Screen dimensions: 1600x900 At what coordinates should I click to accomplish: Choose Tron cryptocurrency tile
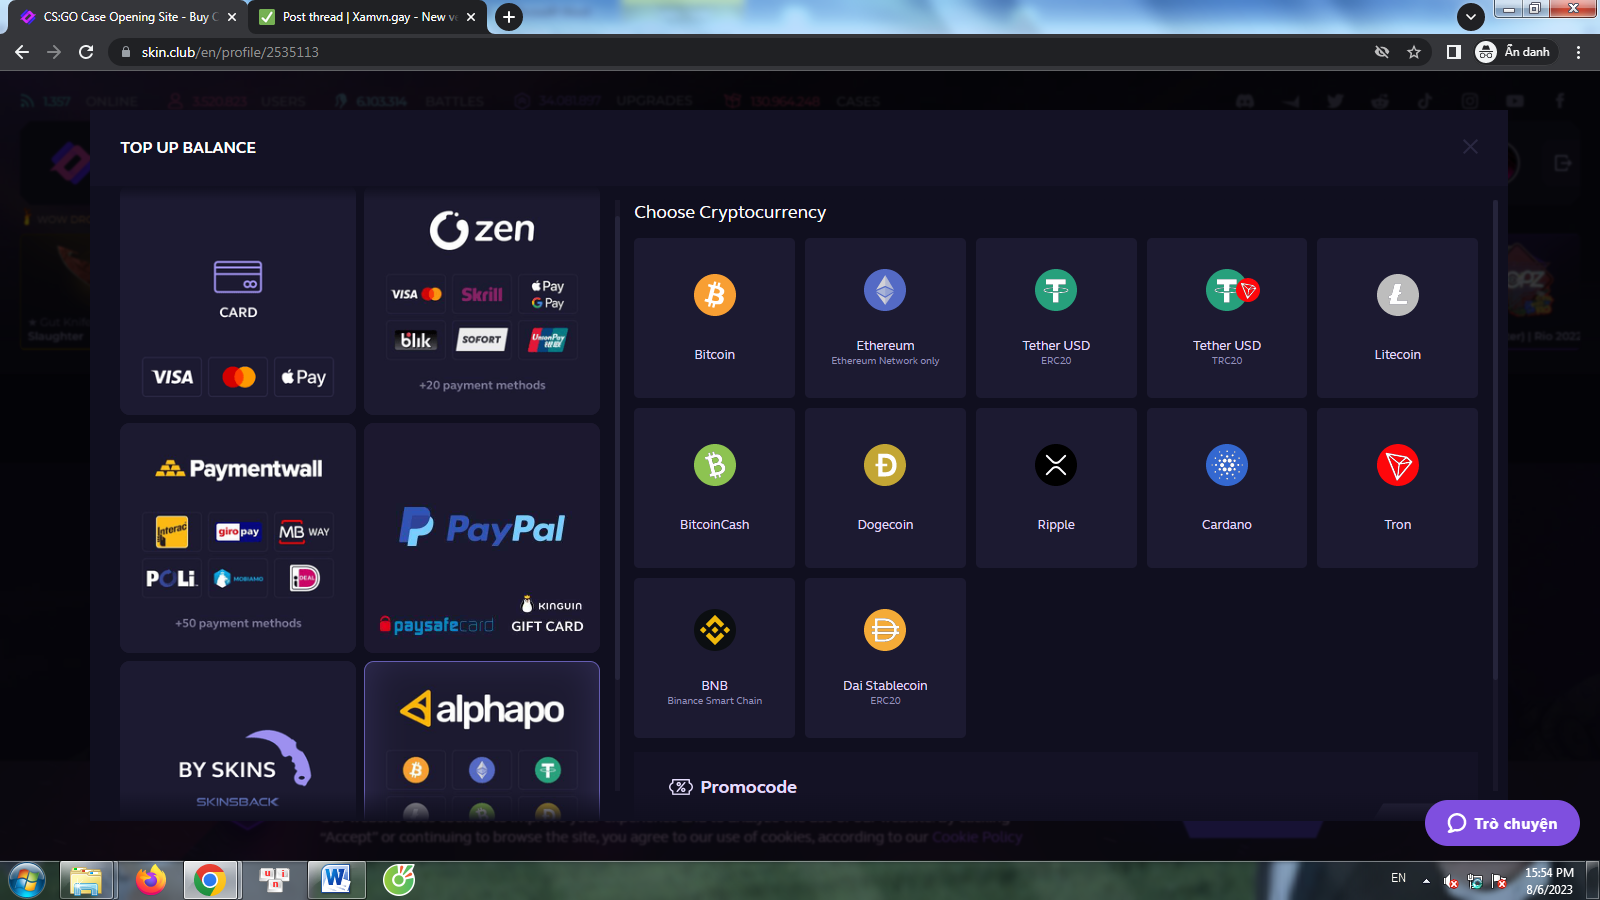tap(1397, 488)
